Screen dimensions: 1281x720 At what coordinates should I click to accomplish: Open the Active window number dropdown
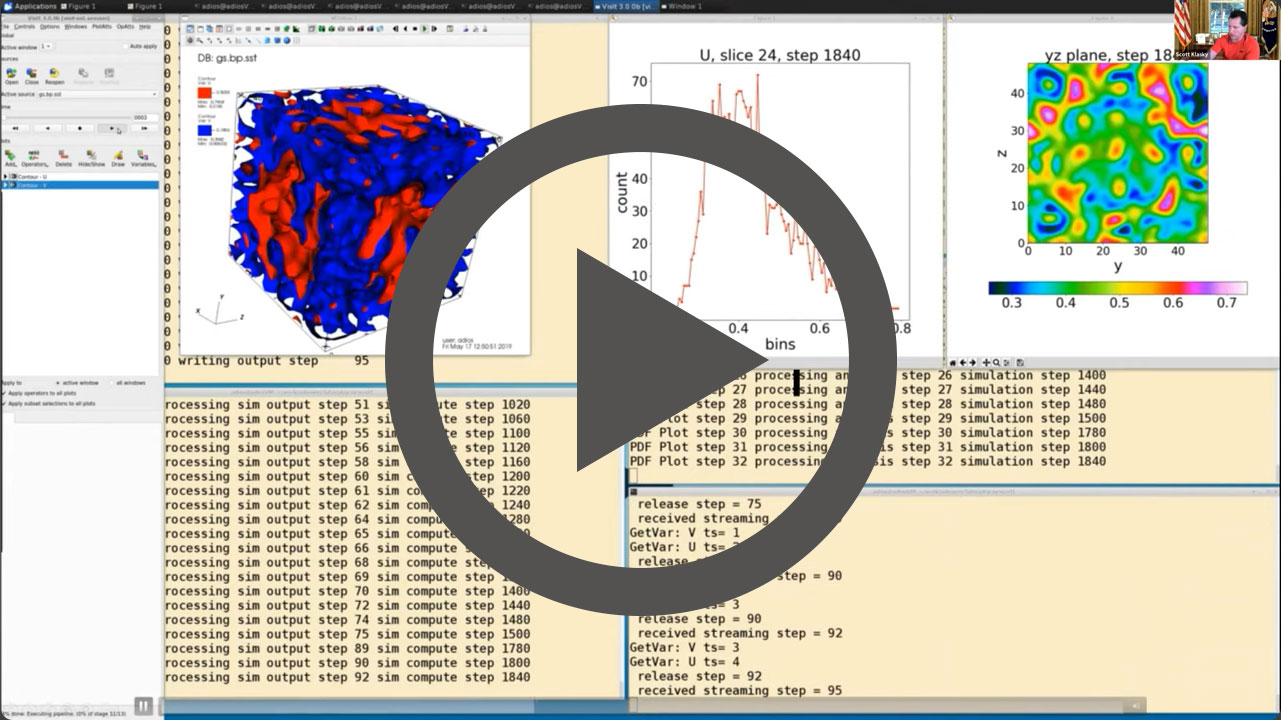[x=47, y=46]
